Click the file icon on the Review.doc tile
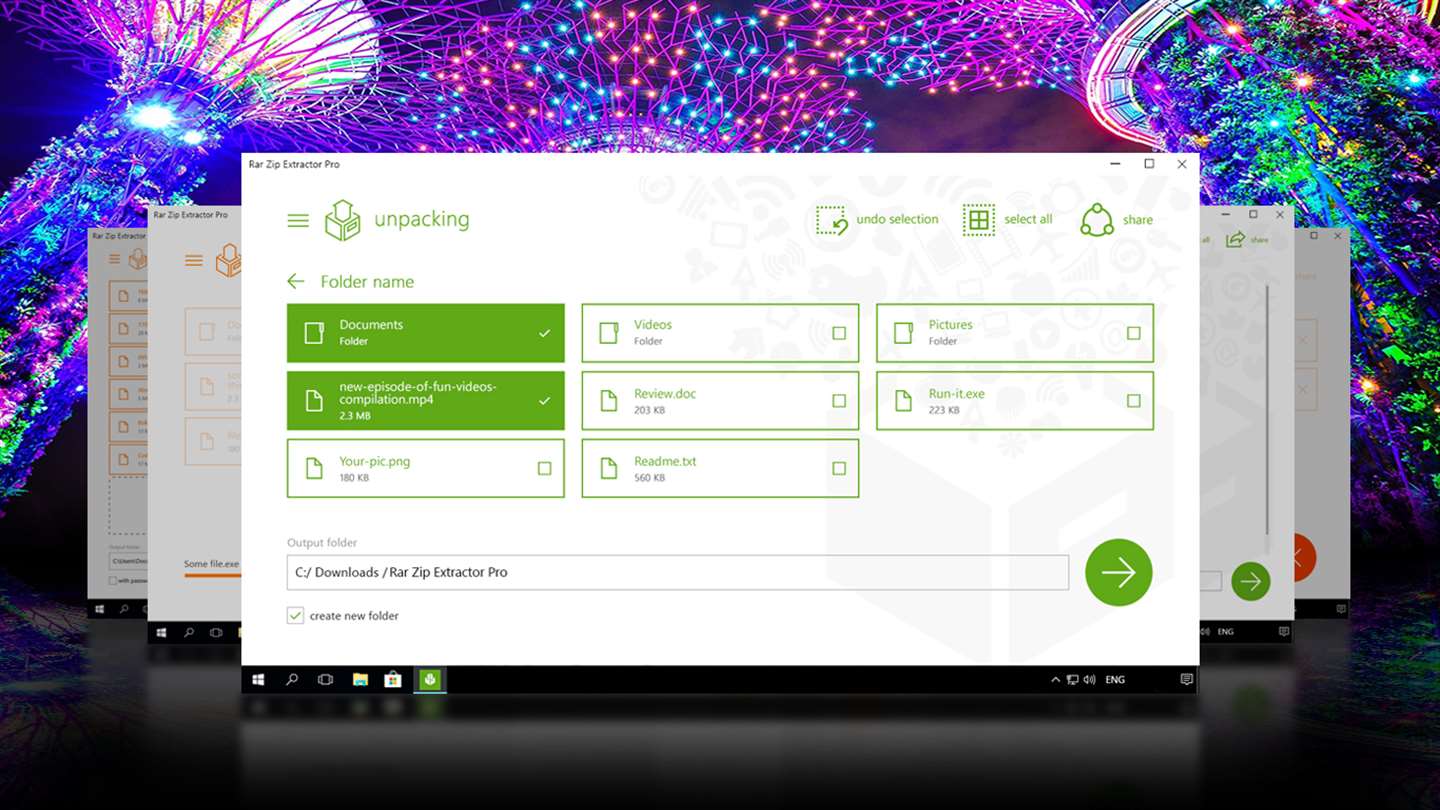Image resolution: width=1440 pixels, height=810 pixels. tap(608, 401)
